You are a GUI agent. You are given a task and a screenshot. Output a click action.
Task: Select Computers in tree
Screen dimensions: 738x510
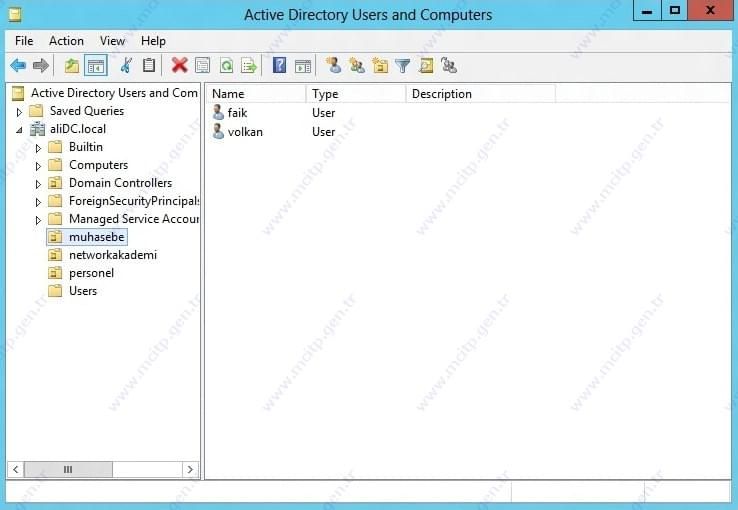pyautogui.click(x=98, y=165)
